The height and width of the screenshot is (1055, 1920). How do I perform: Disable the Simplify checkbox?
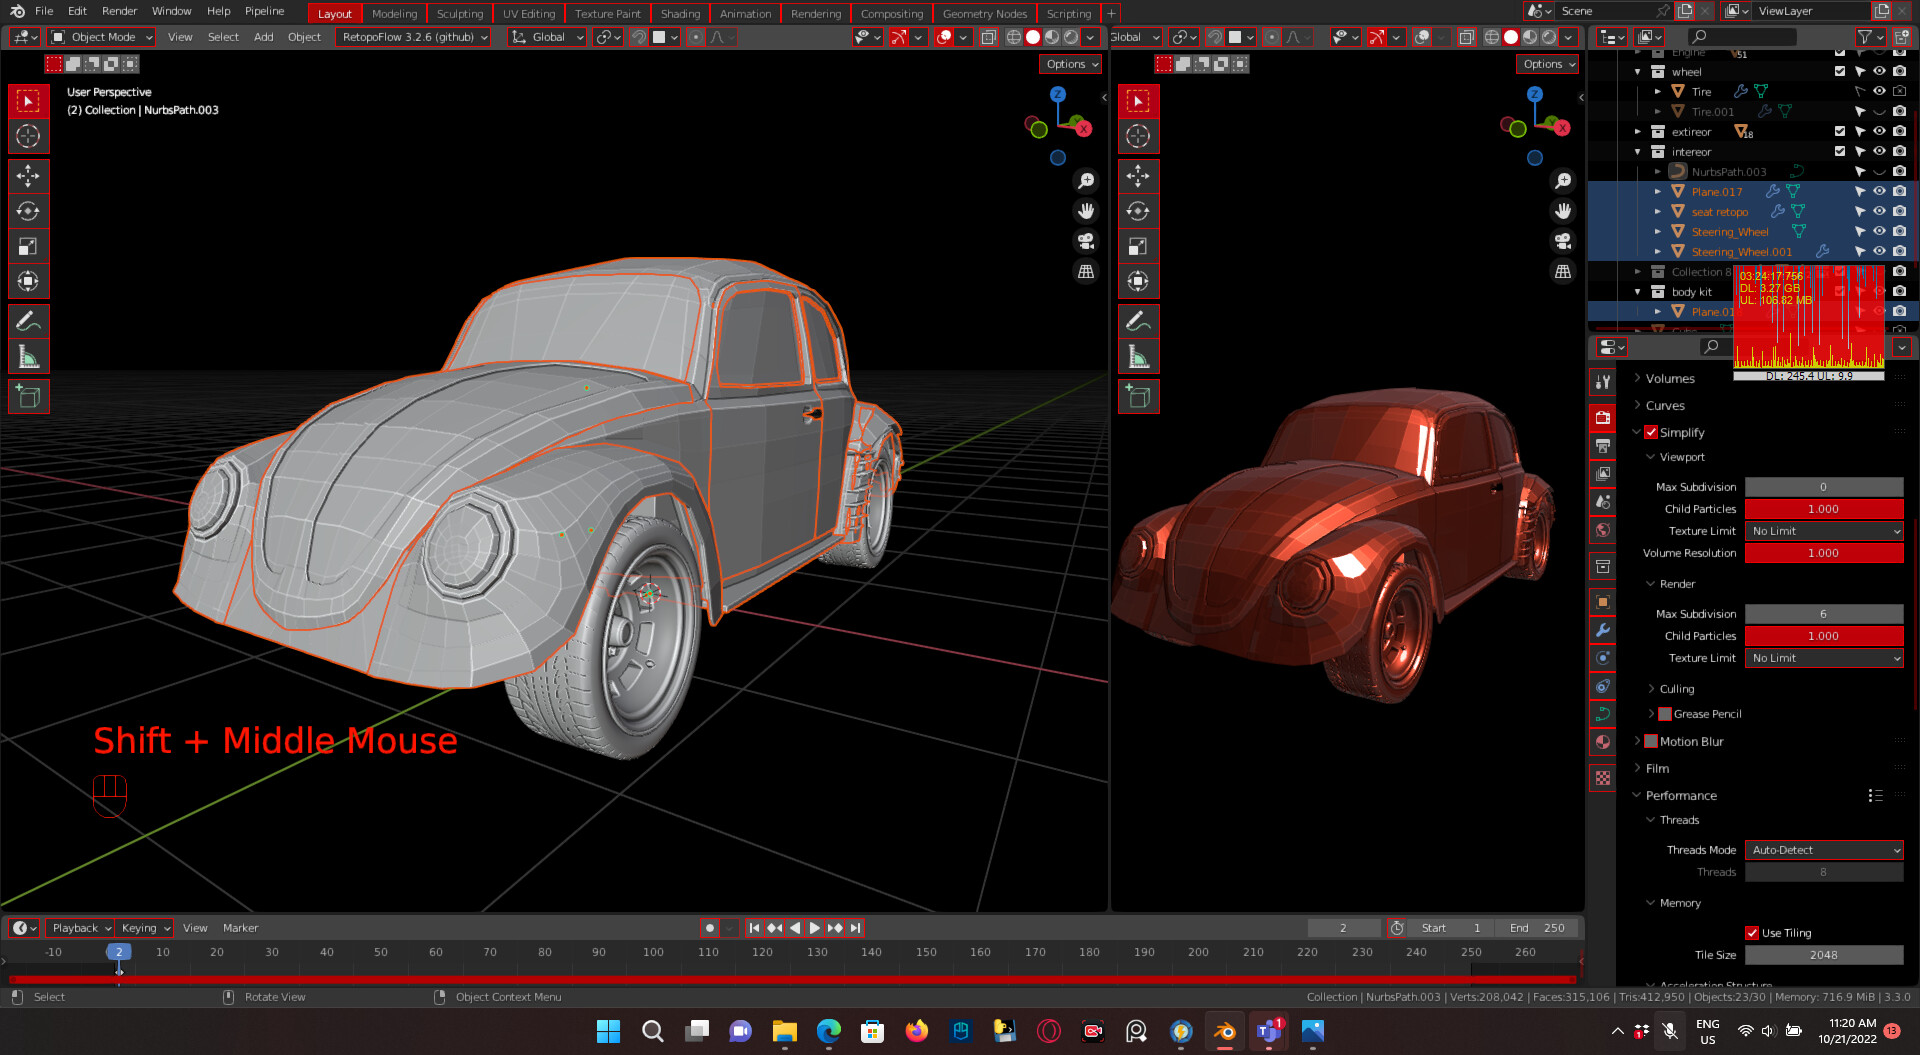point(1651,432)
